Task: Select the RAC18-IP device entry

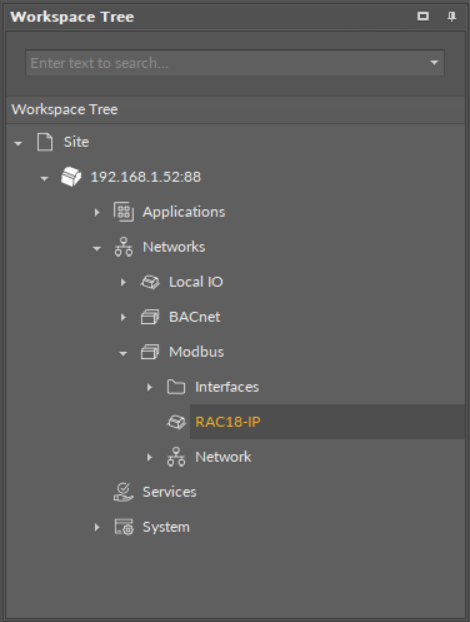Action: tap(228, 422)
